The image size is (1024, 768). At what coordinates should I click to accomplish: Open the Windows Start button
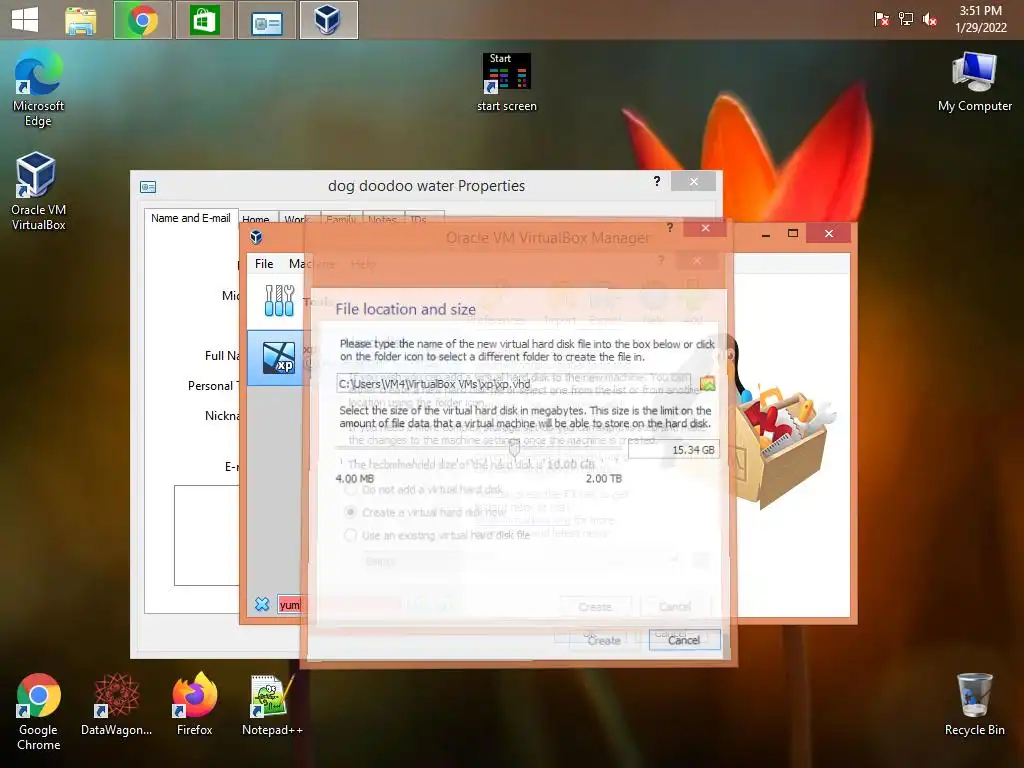click(25, 20)
